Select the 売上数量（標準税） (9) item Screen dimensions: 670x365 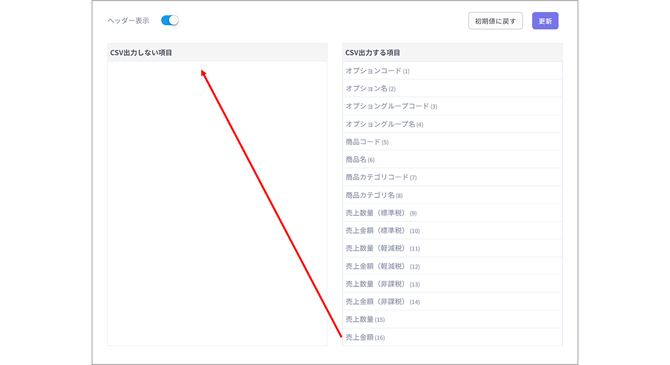(x=452, y=213)
